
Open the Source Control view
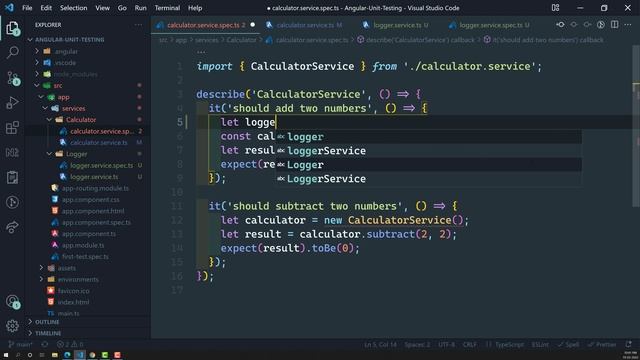click(13, 78)
